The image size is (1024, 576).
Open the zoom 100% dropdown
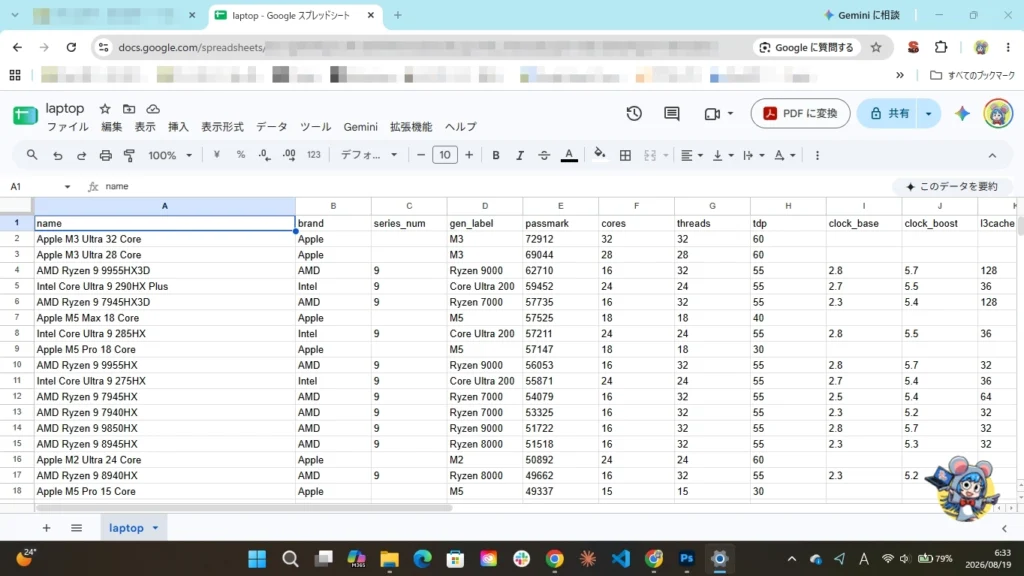(x=170, y=155)
